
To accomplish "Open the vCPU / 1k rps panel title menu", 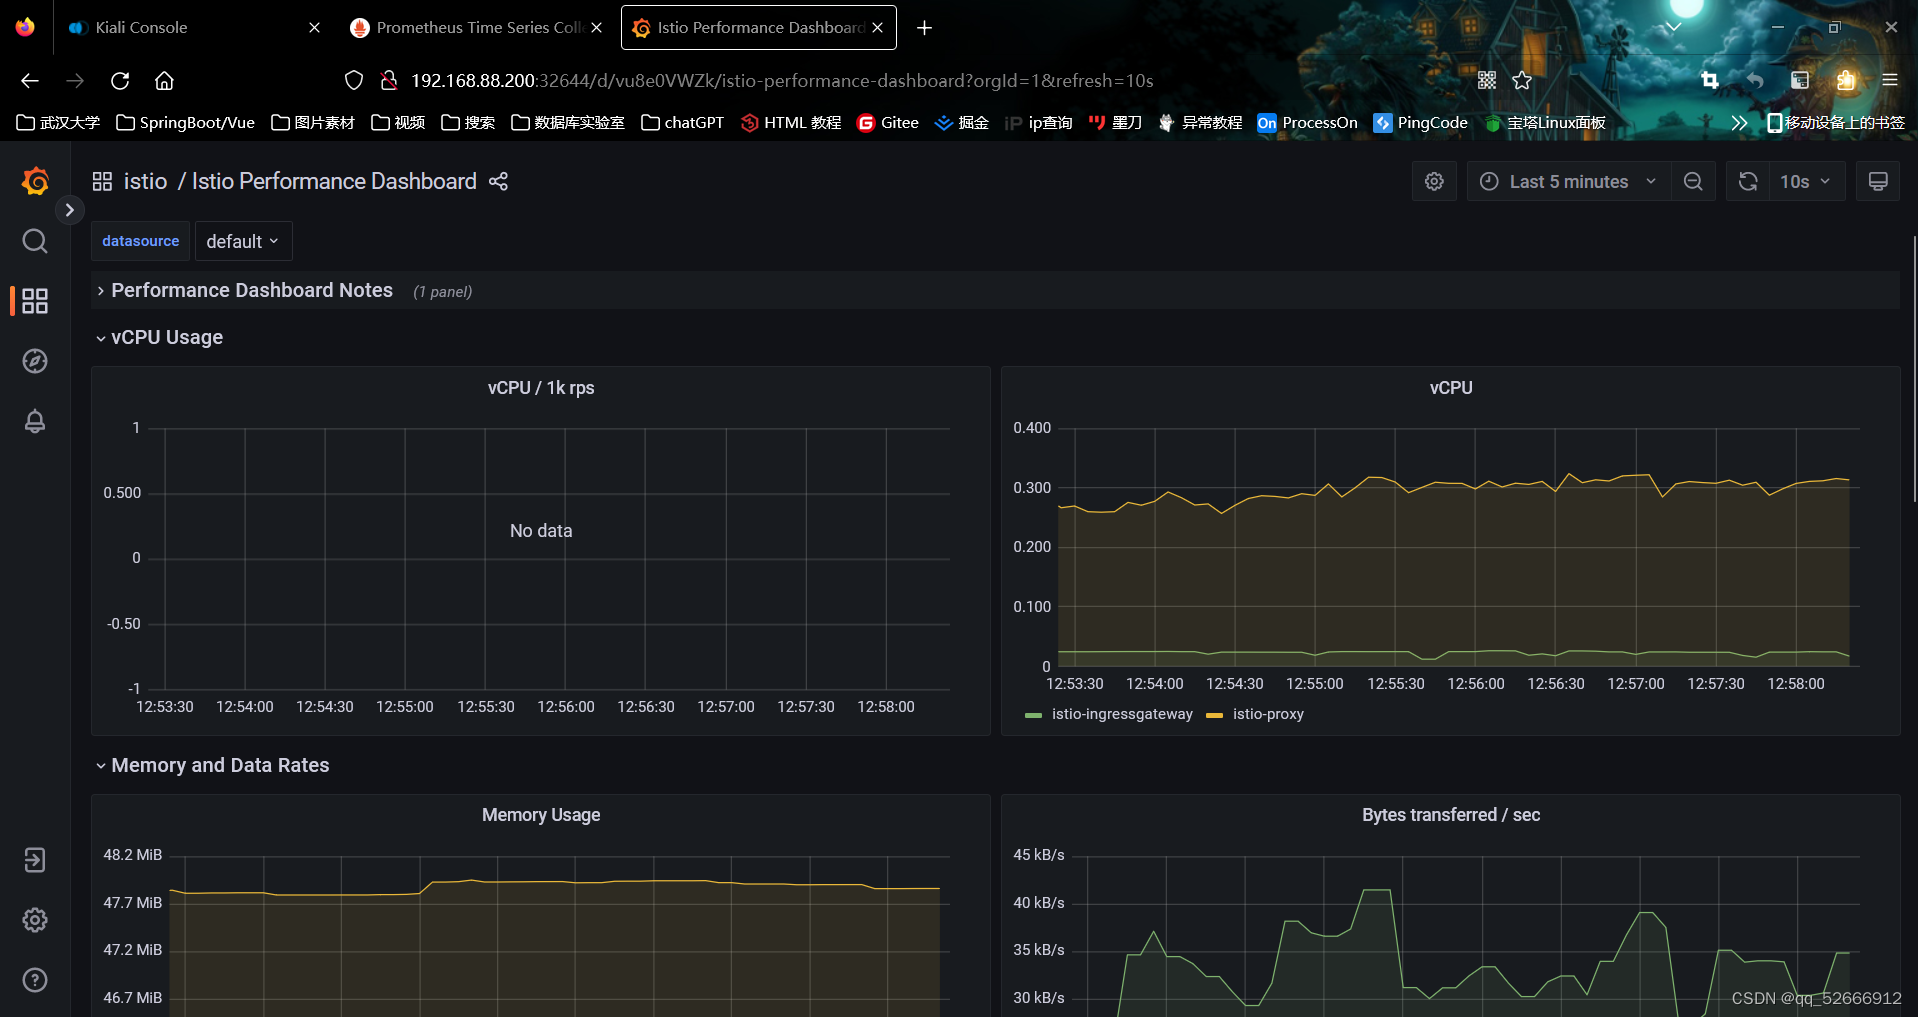I will pyautogui.click(x=541, y=387).
